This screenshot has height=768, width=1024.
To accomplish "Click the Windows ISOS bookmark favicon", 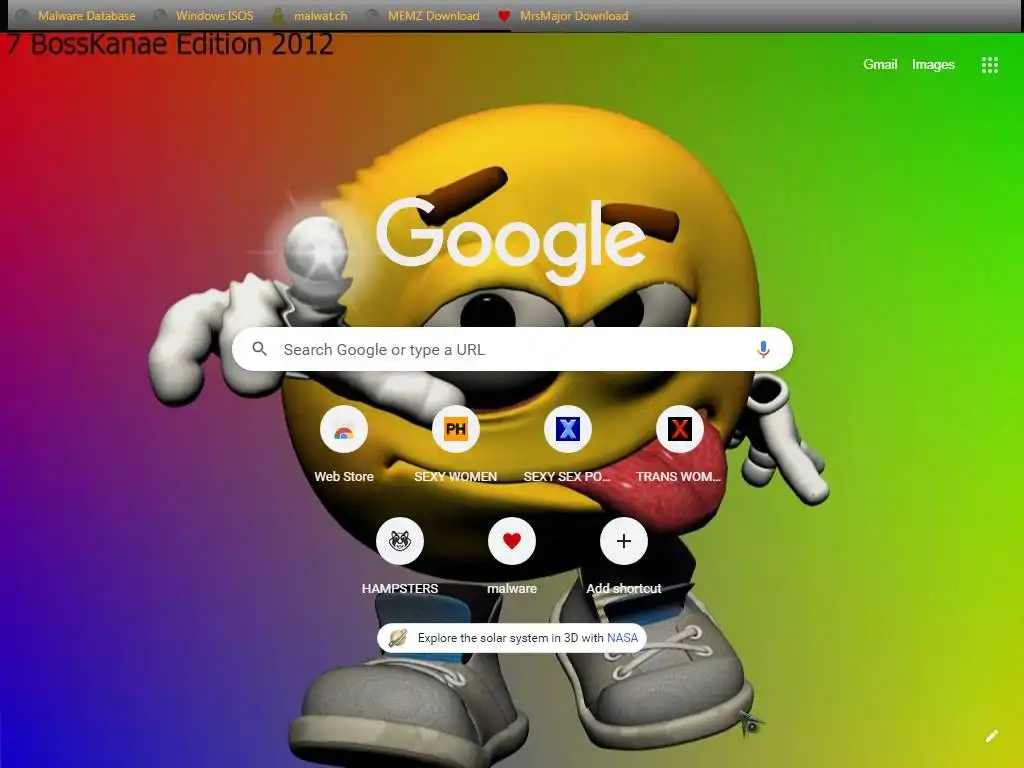I will pyautogui.click(x=159, y=16).
